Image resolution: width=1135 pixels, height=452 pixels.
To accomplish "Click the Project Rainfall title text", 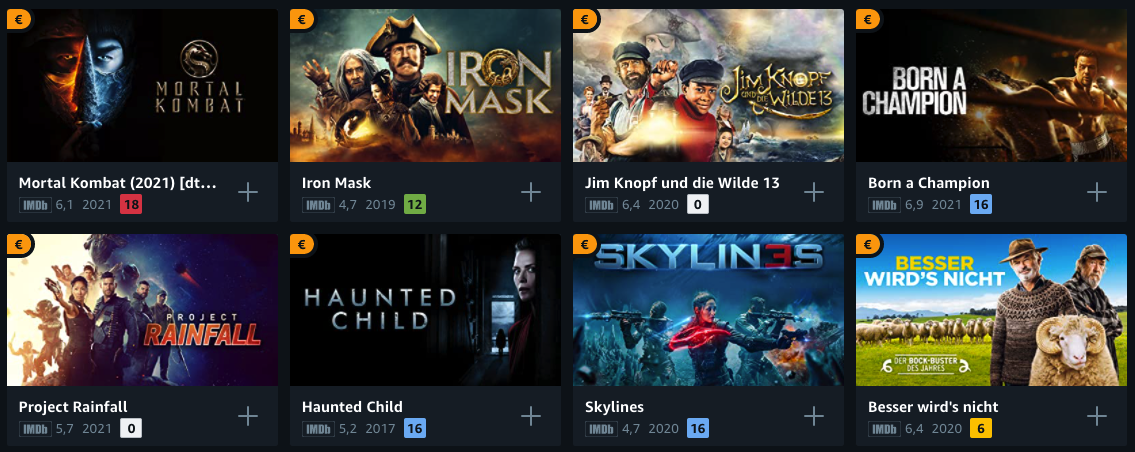I will click(x=73, y=407).
